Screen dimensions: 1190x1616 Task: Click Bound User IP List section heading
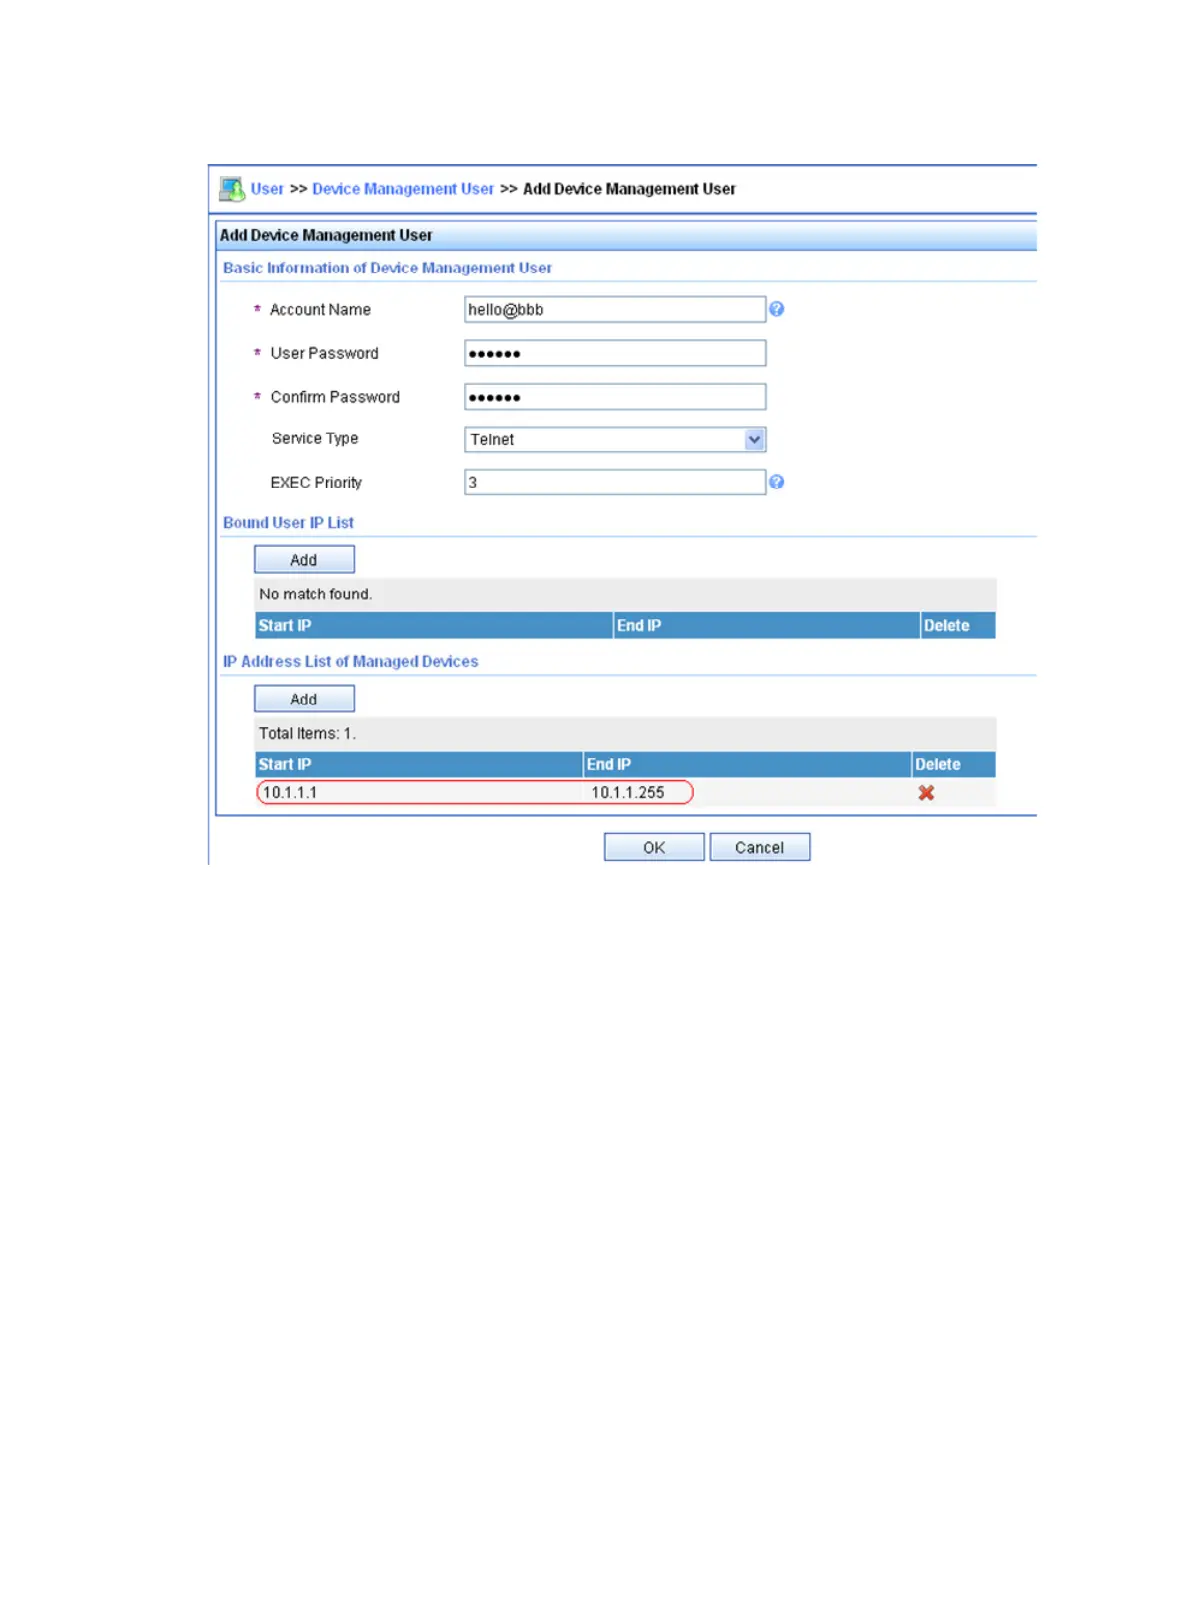(x=288, y=522)
